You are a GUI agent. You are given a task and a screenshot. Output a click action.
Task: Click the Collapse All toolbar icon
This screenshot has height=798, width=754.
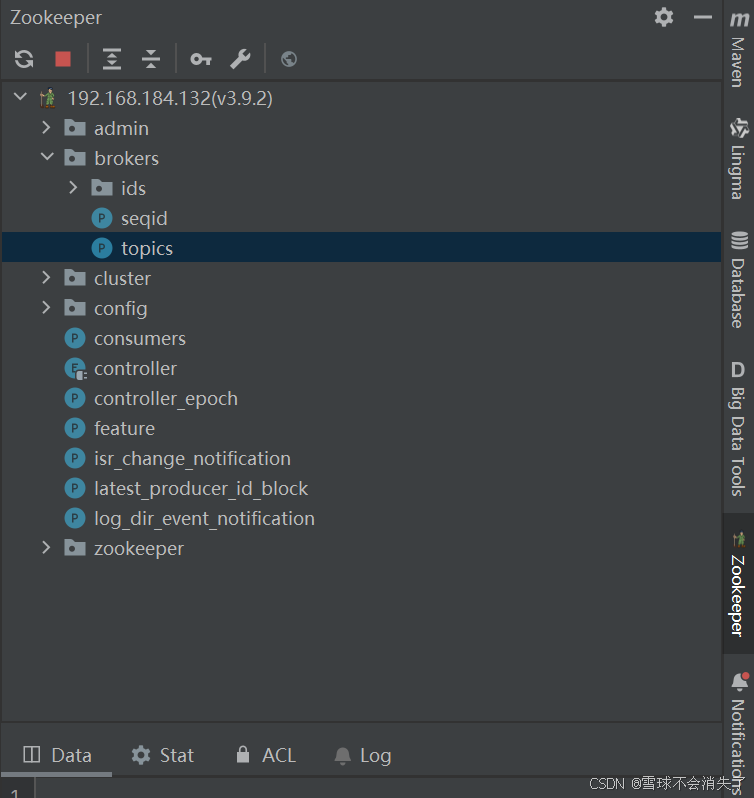click(151, 59)
